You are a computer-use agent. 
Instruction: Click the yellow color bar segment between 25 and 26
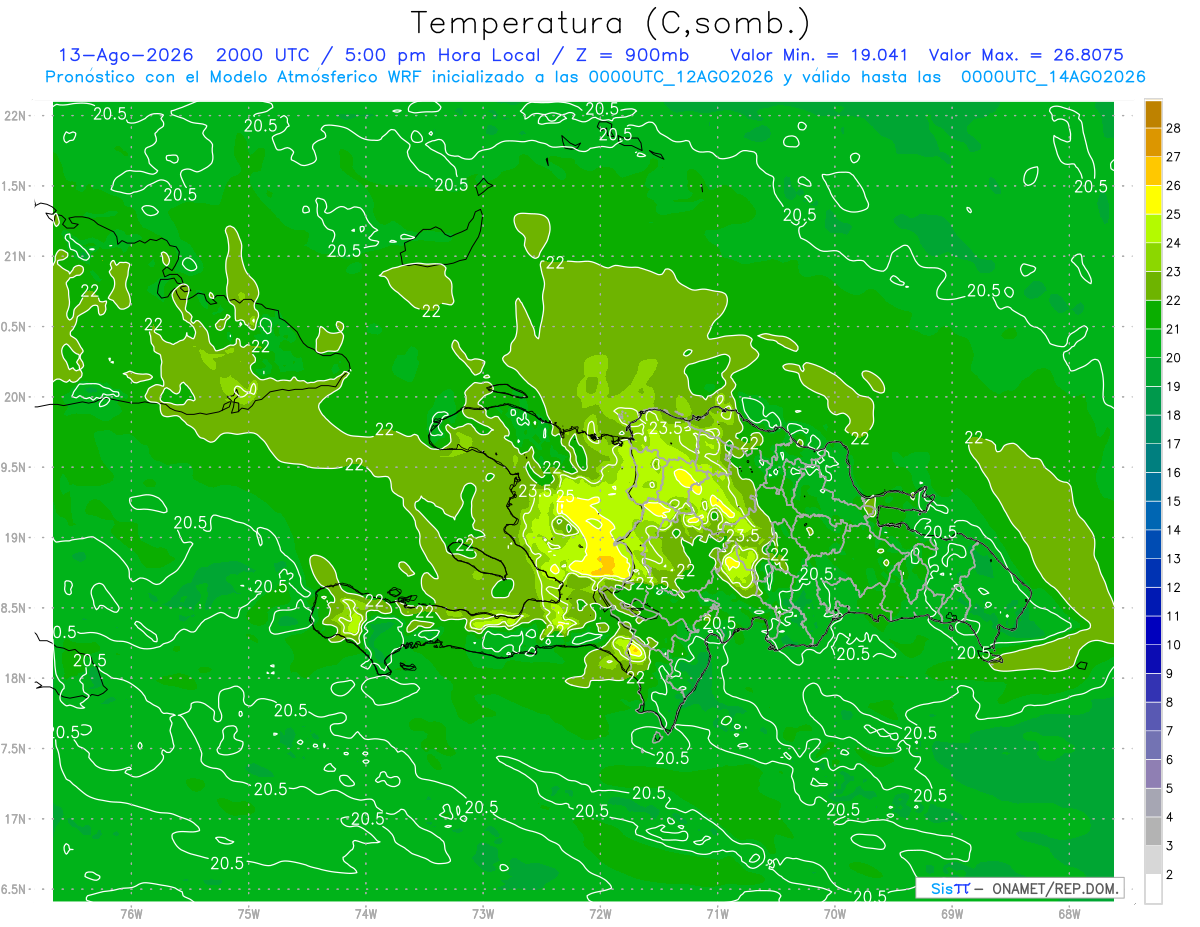1153,200
